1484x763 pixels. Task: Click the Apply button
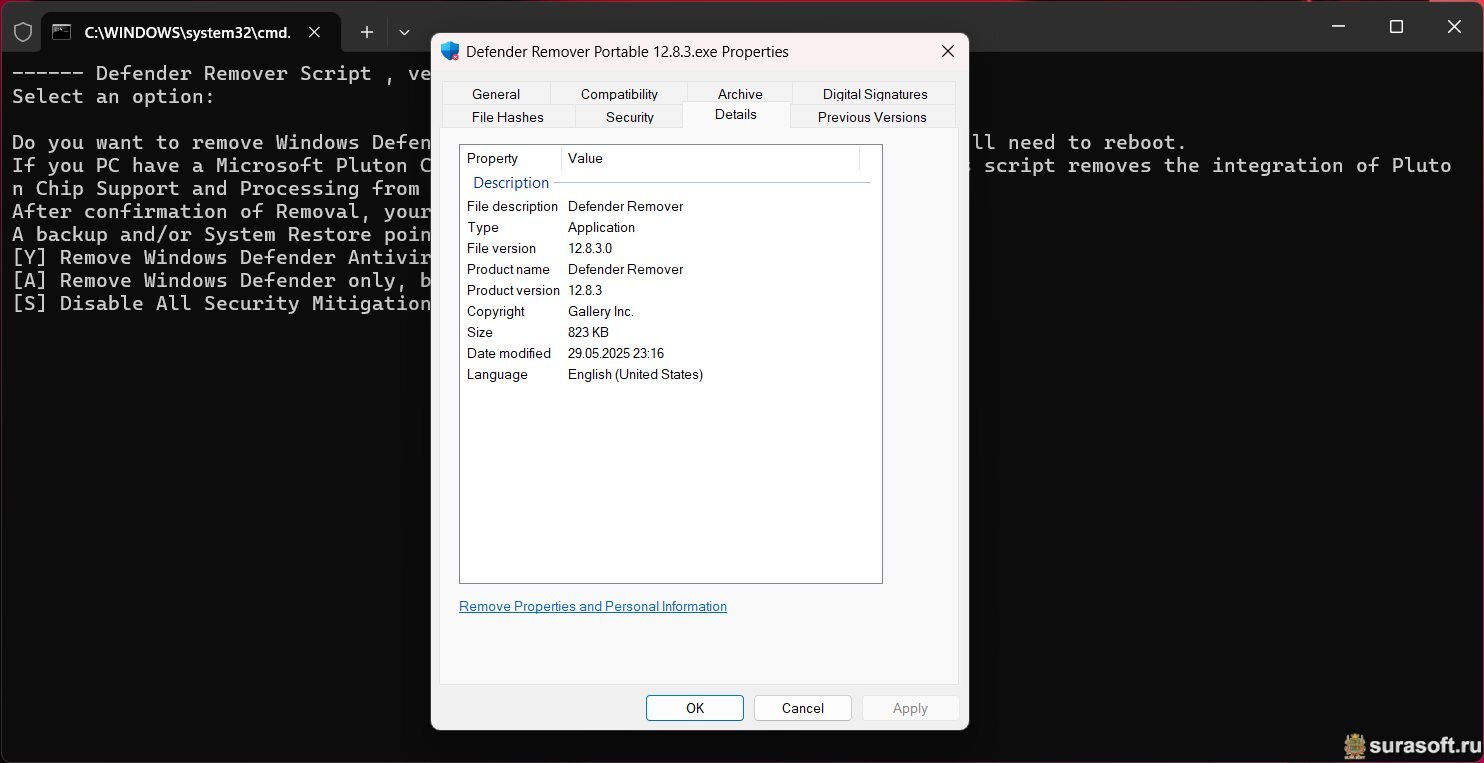pos(910,708)
